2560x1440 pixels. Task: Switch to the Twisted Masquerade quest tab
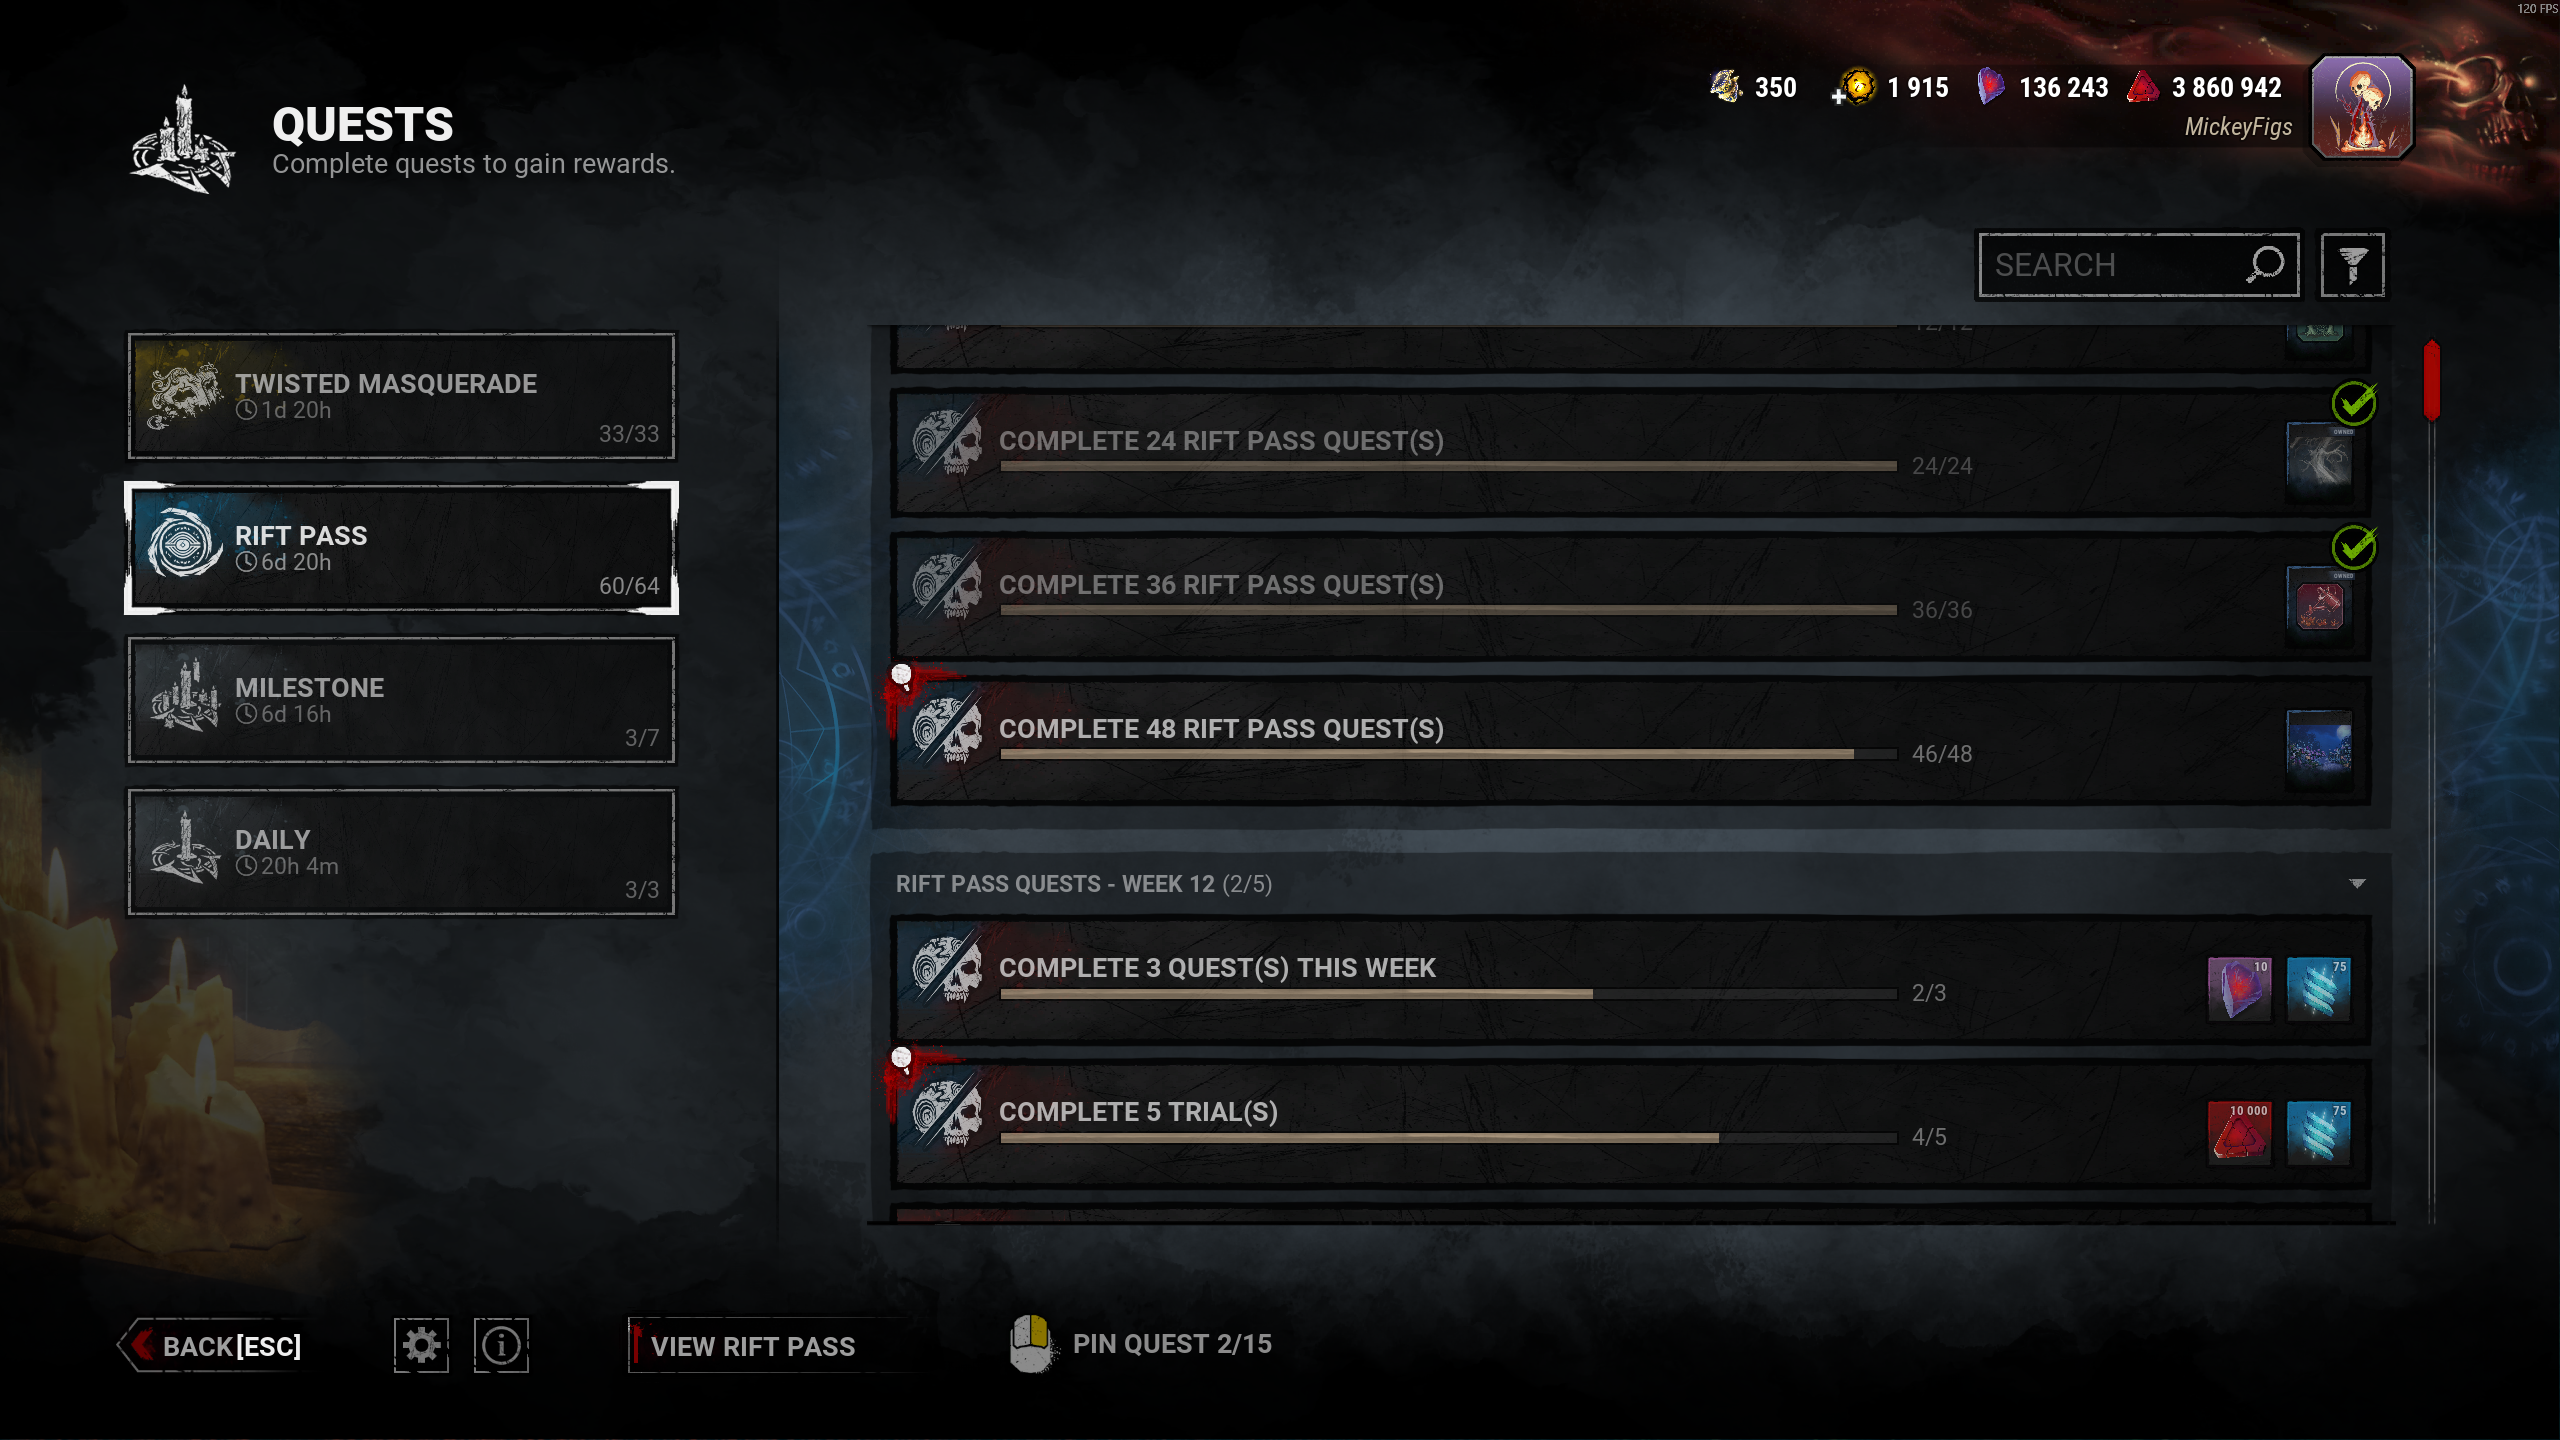[x=401, y=397]
